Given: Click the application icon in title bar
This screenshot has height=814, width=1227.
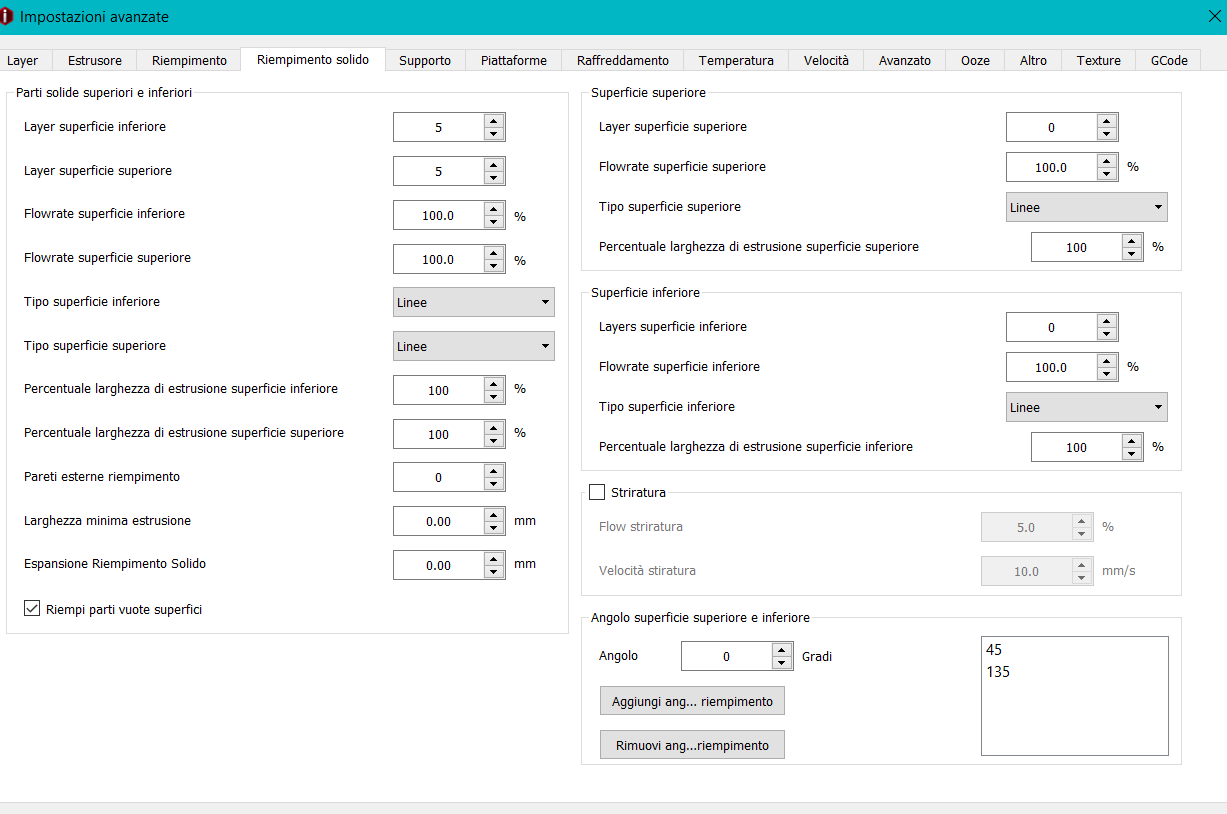Looking at the screenshot, I should click(x=7, y=16).
